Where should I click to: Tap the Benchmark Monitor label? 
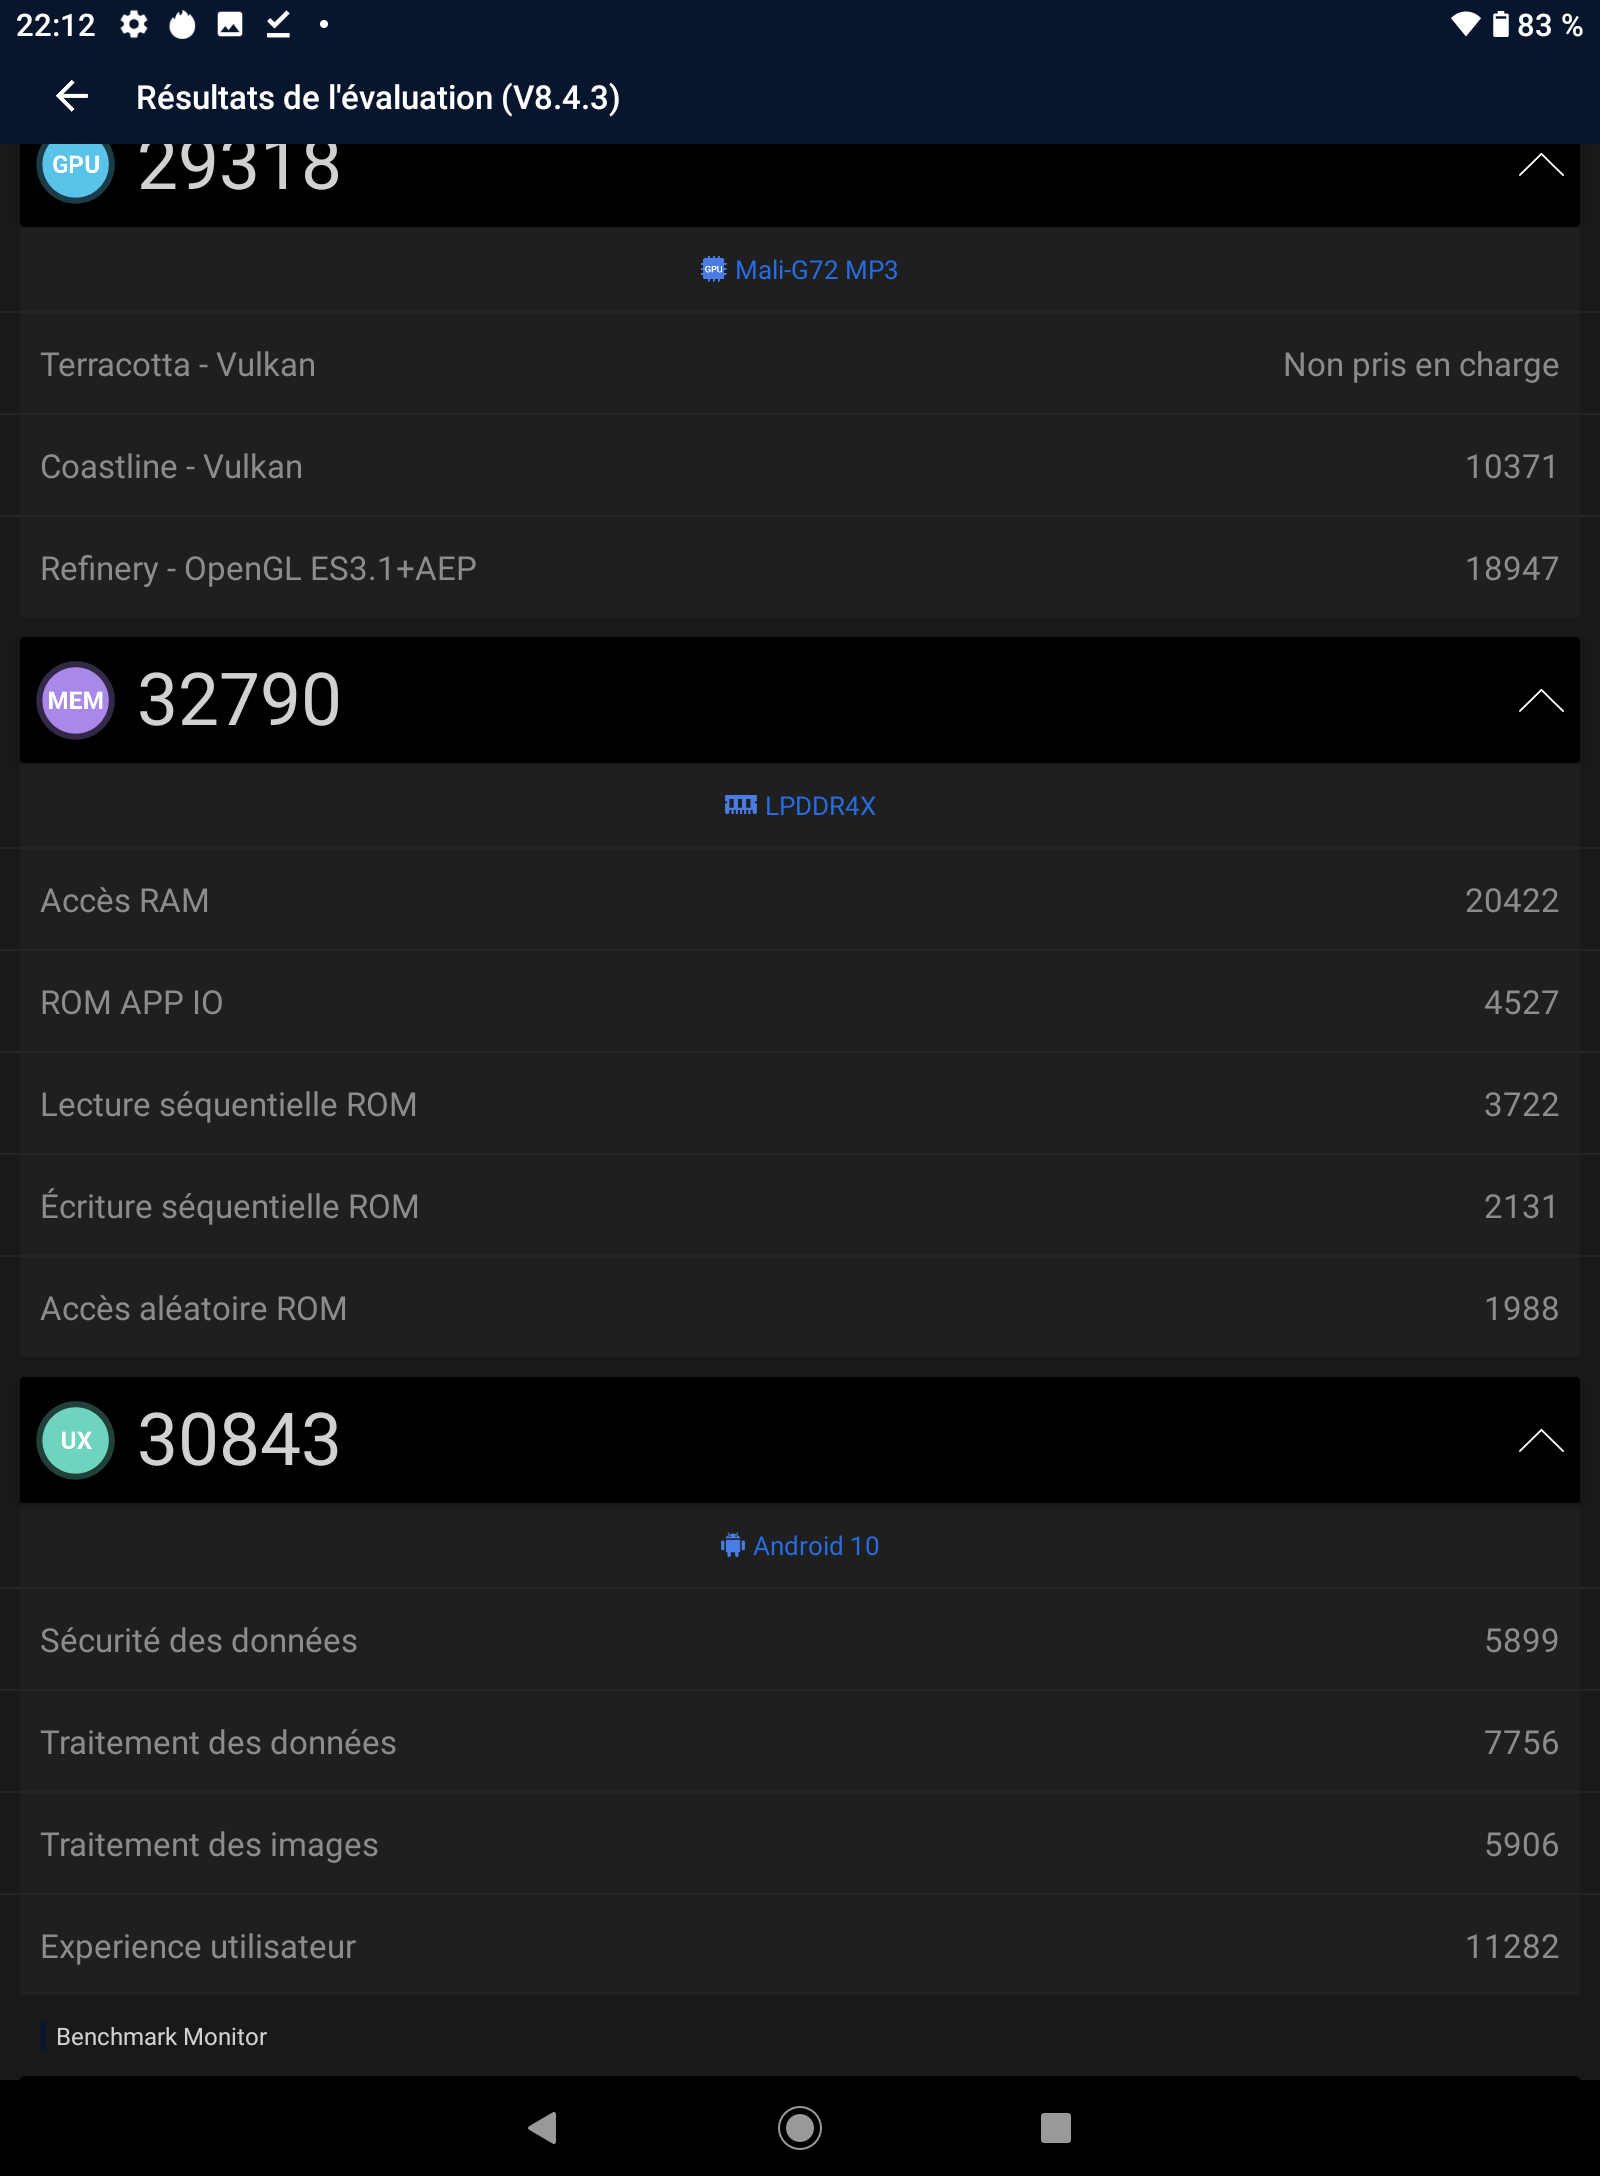162,2037
